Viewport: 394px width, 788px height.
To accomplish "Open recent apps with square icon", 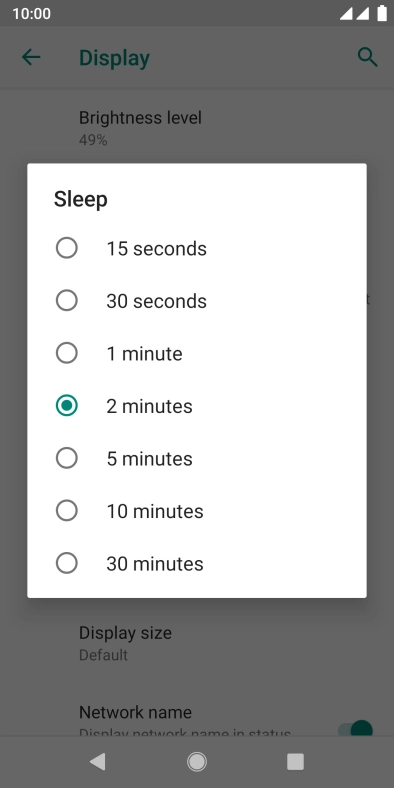I will pos(295,762).
